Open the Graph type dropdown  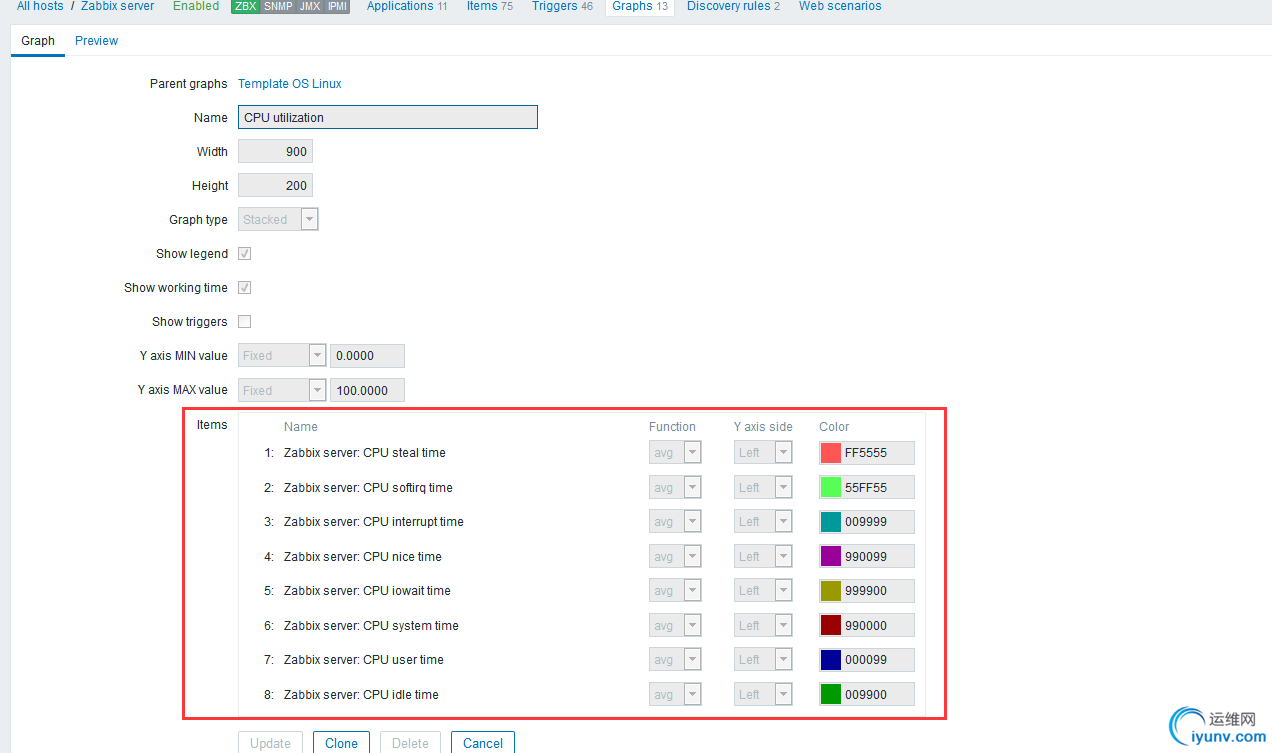tap(278, 220)
